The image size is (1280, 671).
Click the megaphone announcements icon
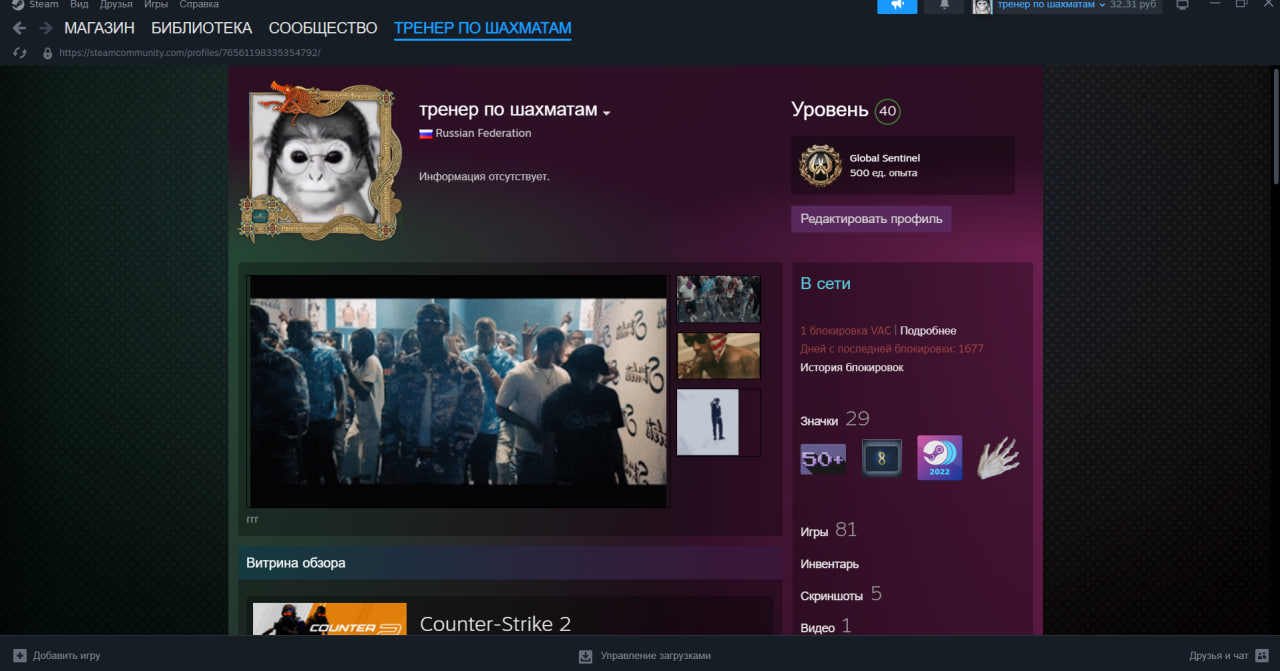tap(897, 5)
